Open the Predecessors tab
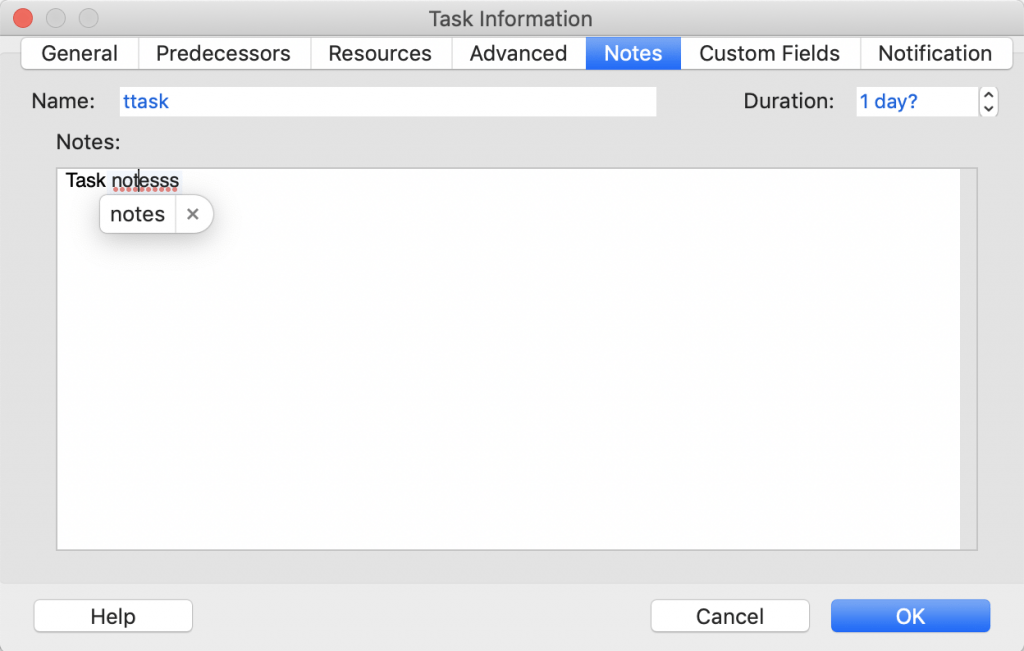1024x651 pixels. tap(223, 53)
